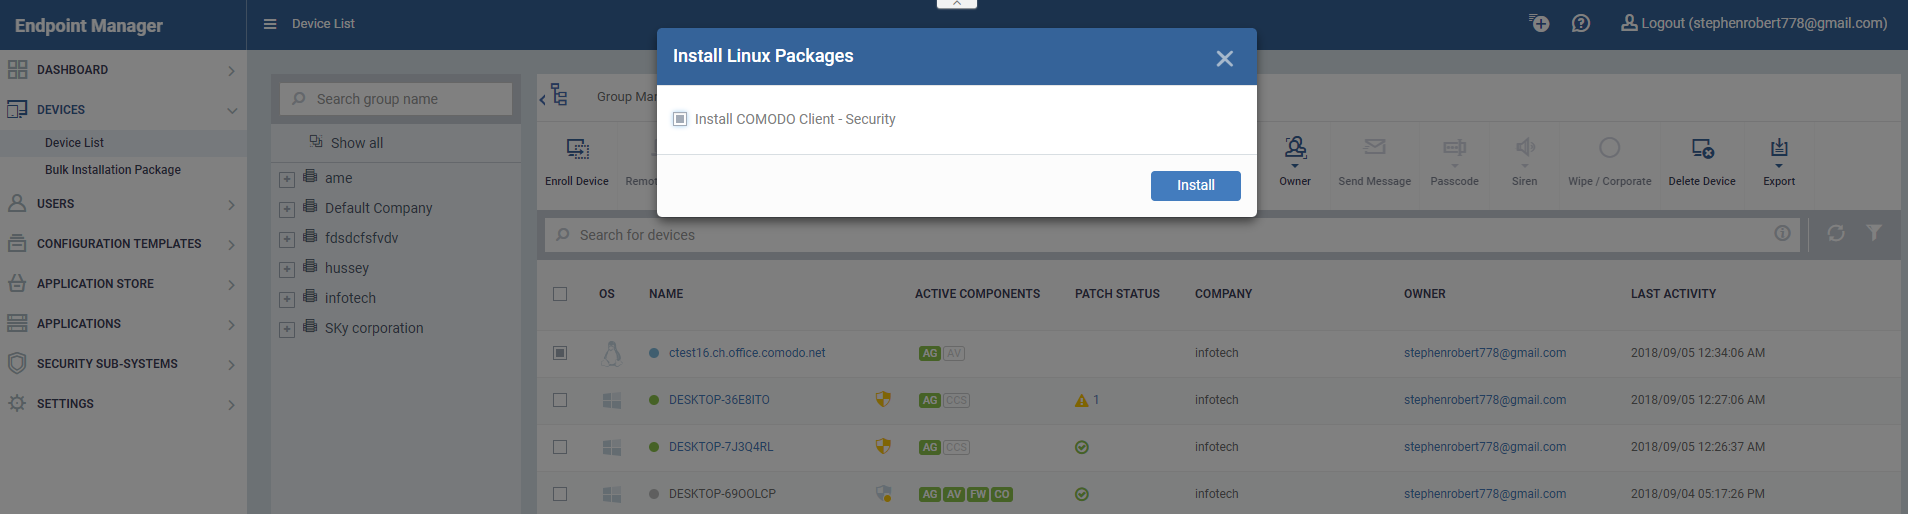
Task: Click patch warning icon for DESKTOP-36E8ITO
Action: point(1081,400)
